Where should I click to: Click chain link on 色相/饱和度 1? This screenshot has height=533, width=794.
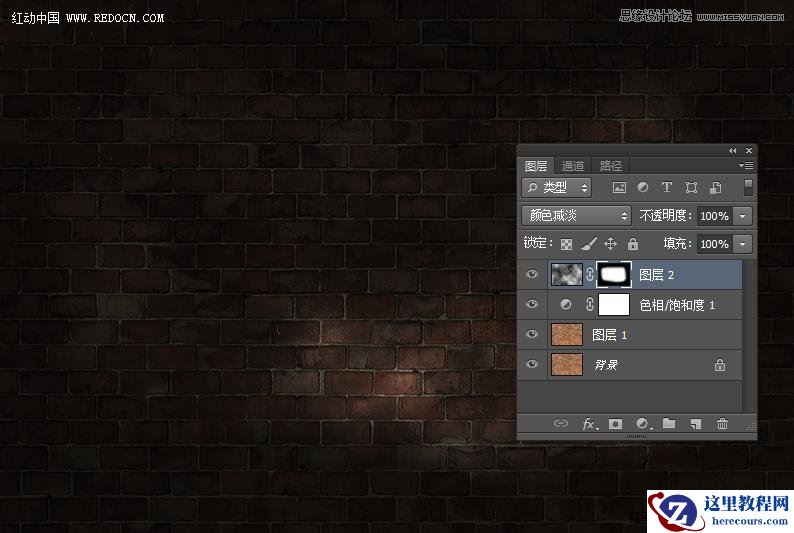(590, 304)
